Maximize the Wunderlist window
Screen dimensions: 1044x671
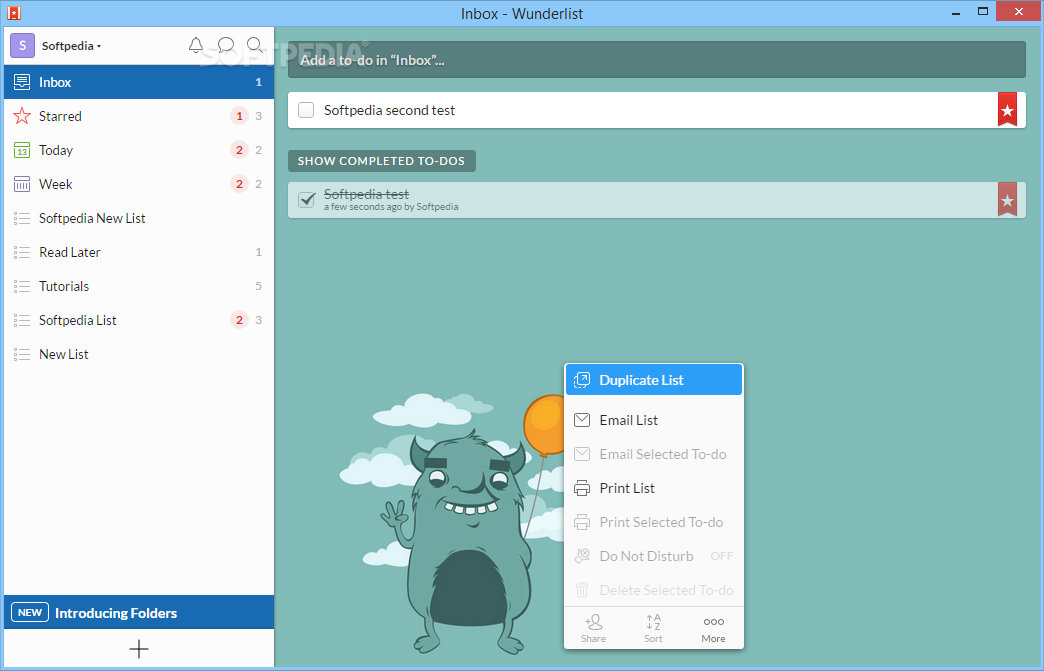click(x=983, y=12)
